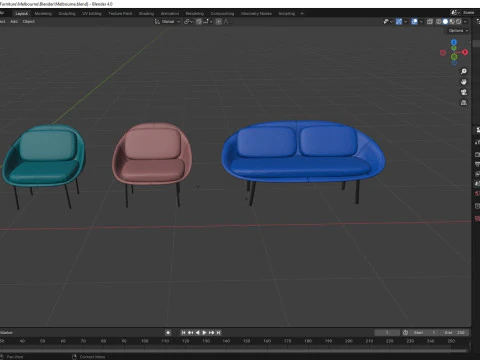Select solid viewport shading
Screen dimensions: 480x360
(x=445, y=22)
